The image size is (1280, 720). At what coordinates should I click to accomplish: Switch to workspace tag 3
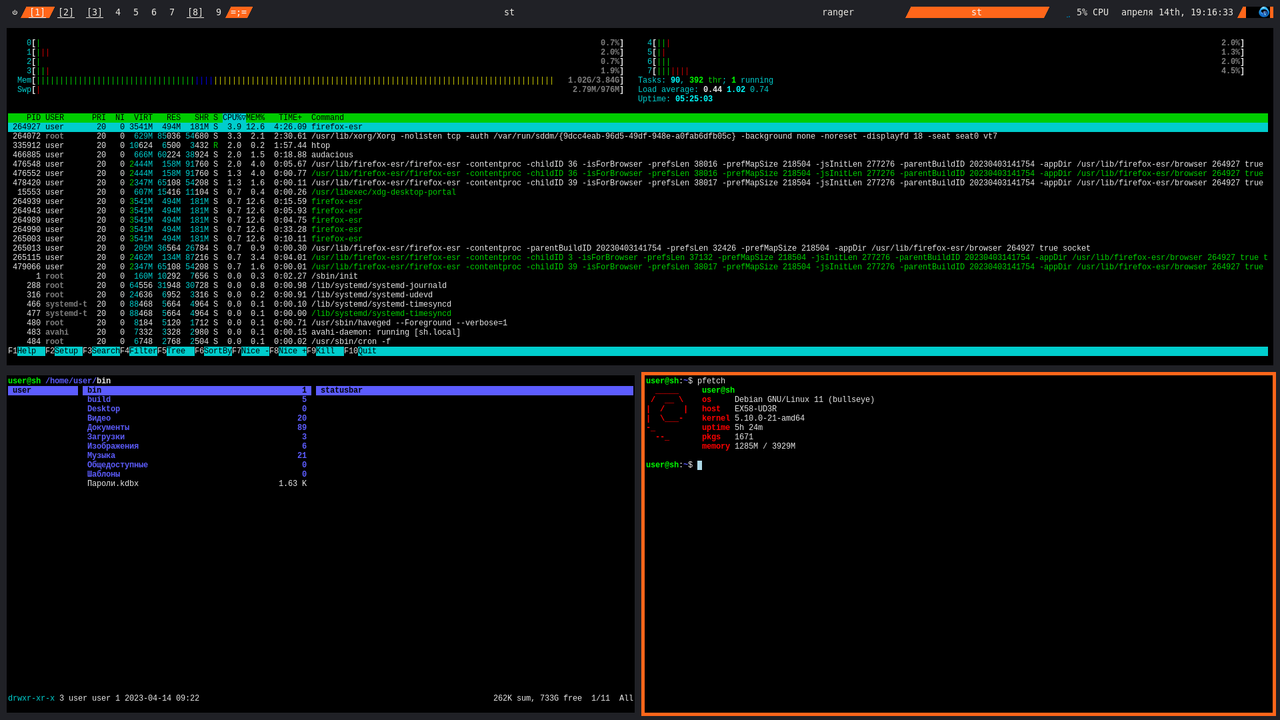pos(94,12)
